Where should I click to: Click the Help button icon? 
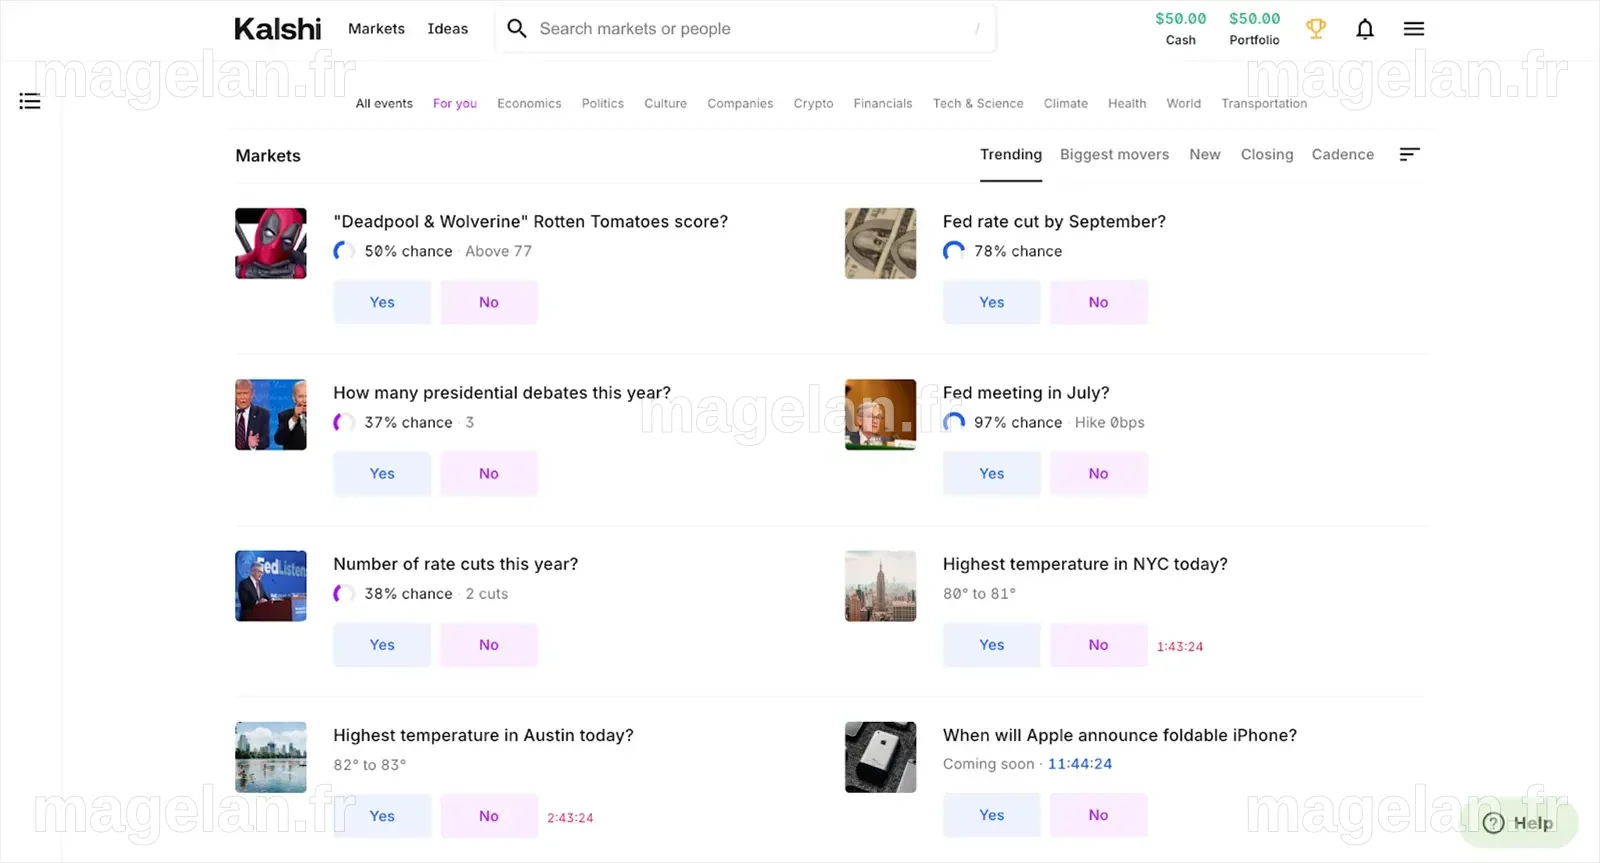1494,823
